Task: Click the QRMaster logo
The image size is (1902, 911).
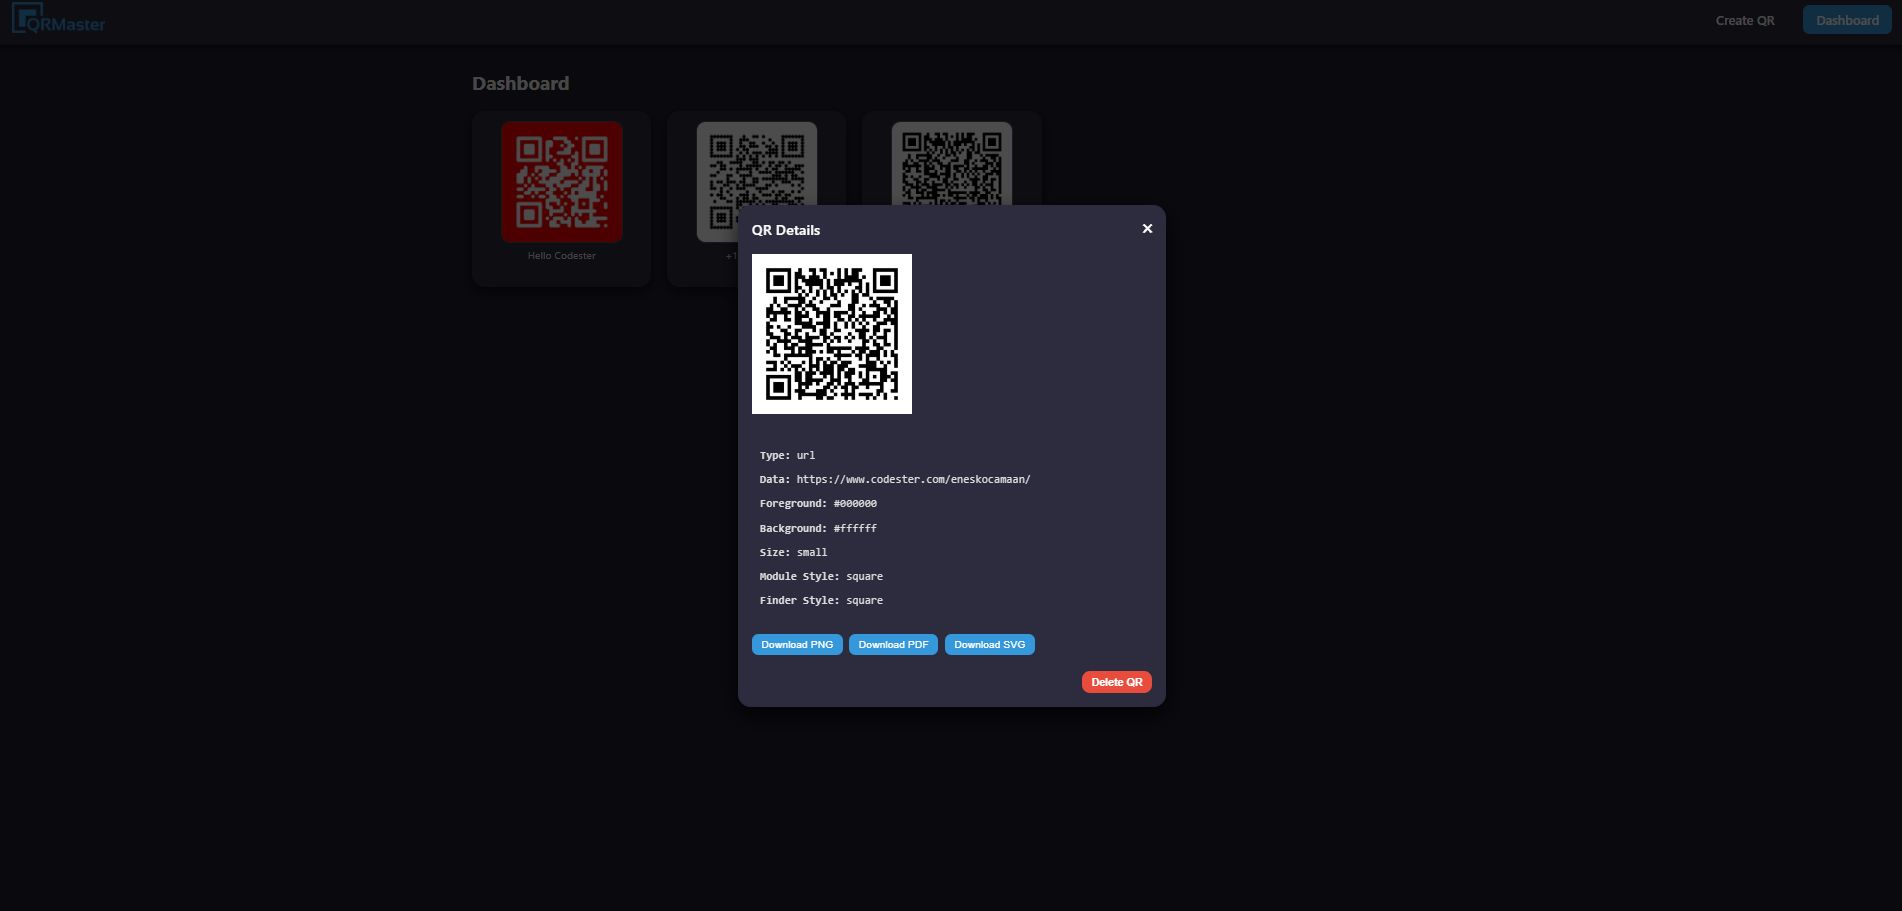Action: (58, 19)
